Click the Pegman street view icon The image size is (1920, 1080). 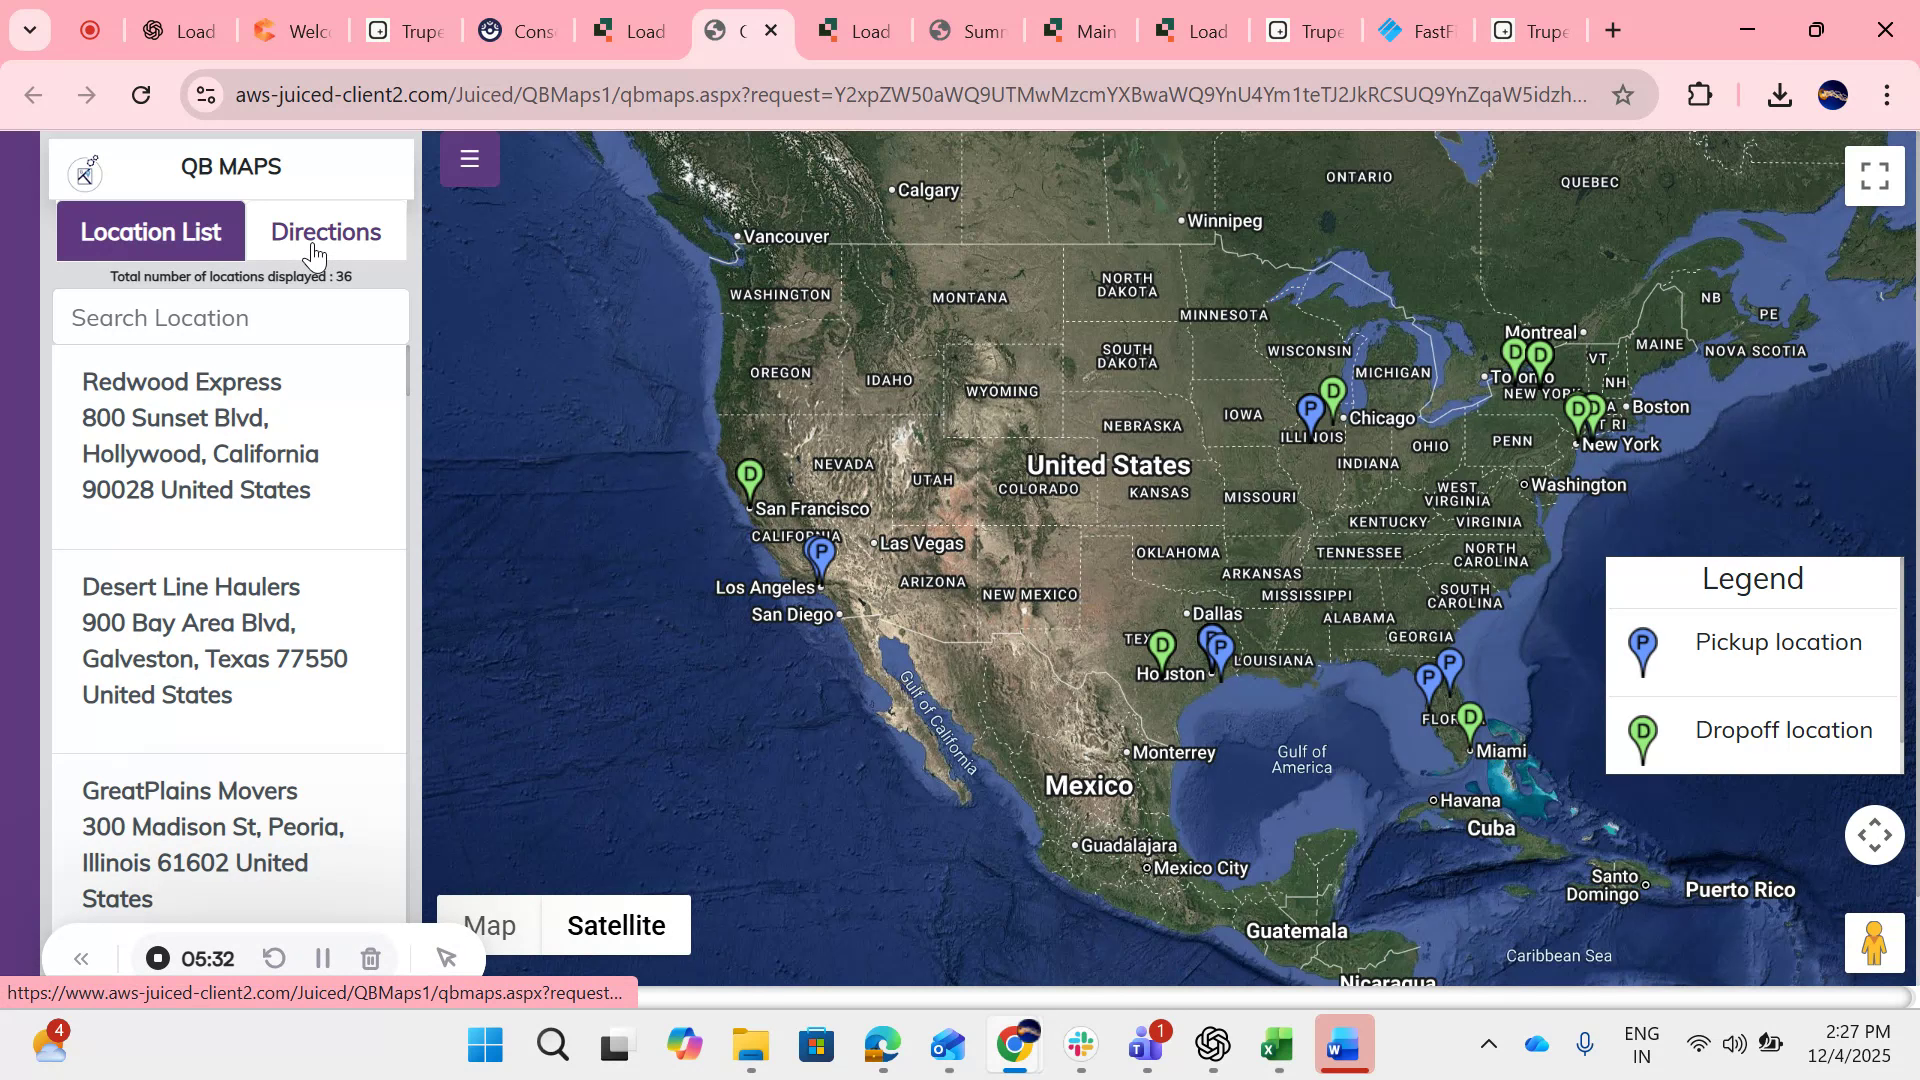click(x=1874, y=943)
